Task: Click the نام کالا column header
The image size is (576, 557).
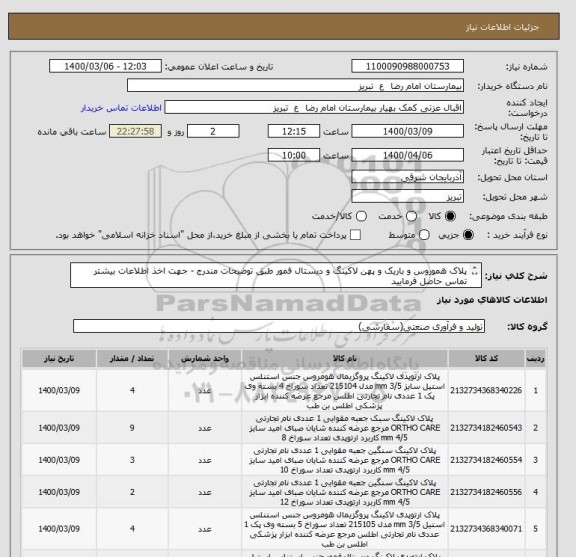Action: point(345,359)
